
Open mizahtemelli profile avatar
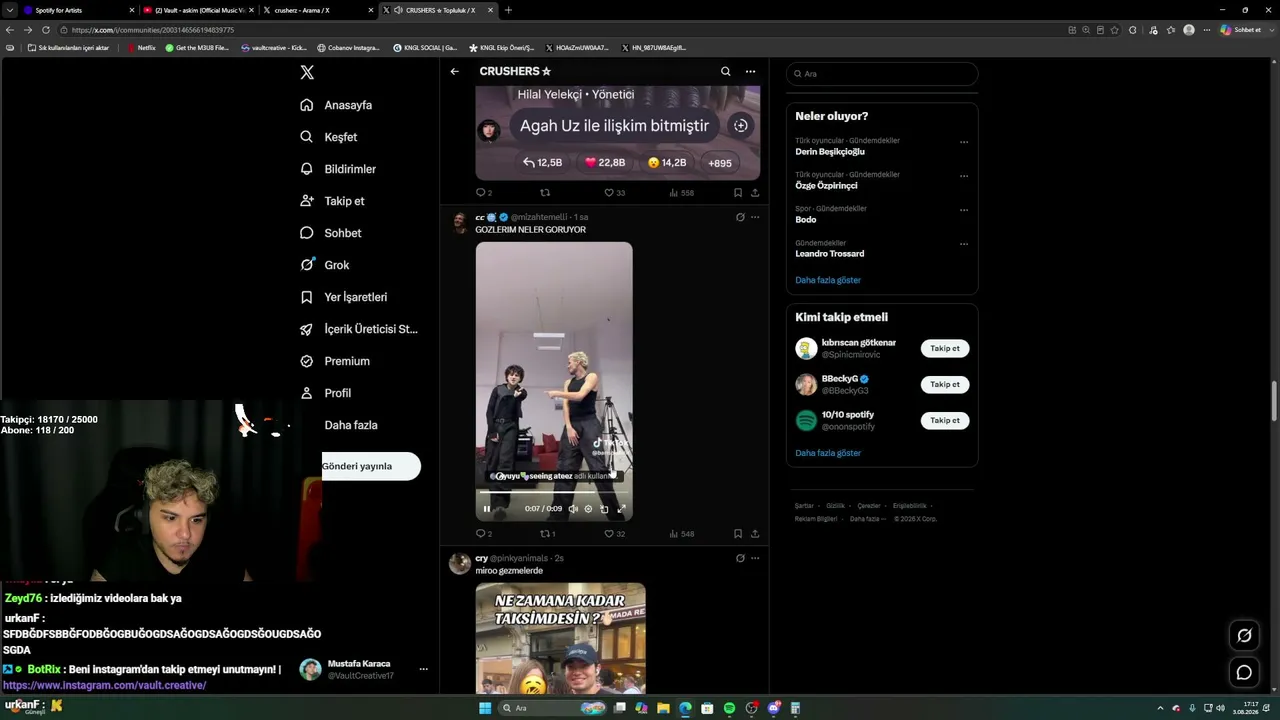[x=460, y=222]
